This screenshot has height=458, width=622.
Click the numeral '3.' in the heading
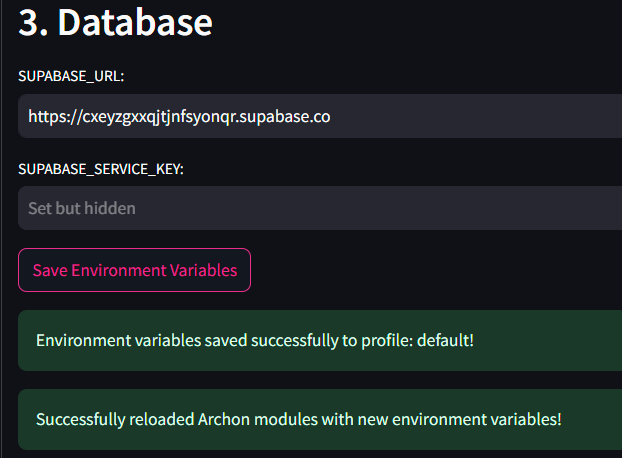33,23
